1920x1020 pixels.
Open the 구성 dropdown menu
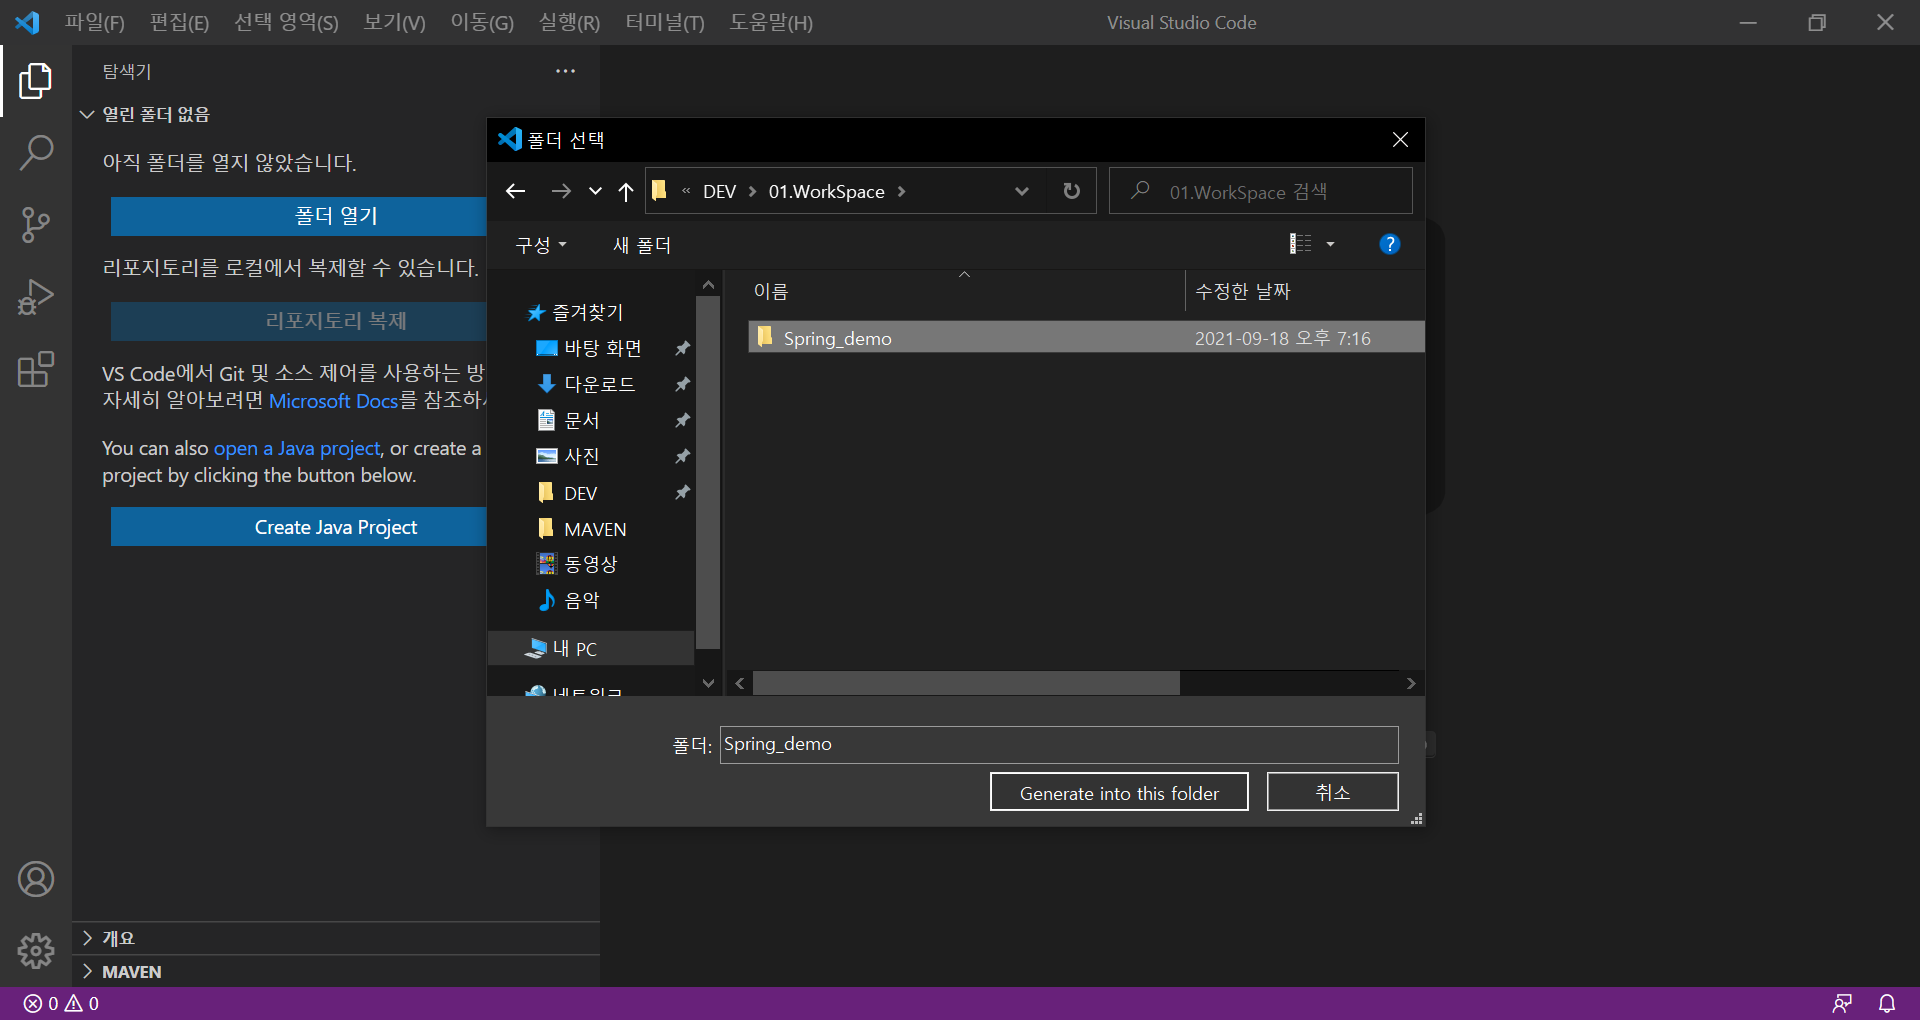[x=541, y=245]
